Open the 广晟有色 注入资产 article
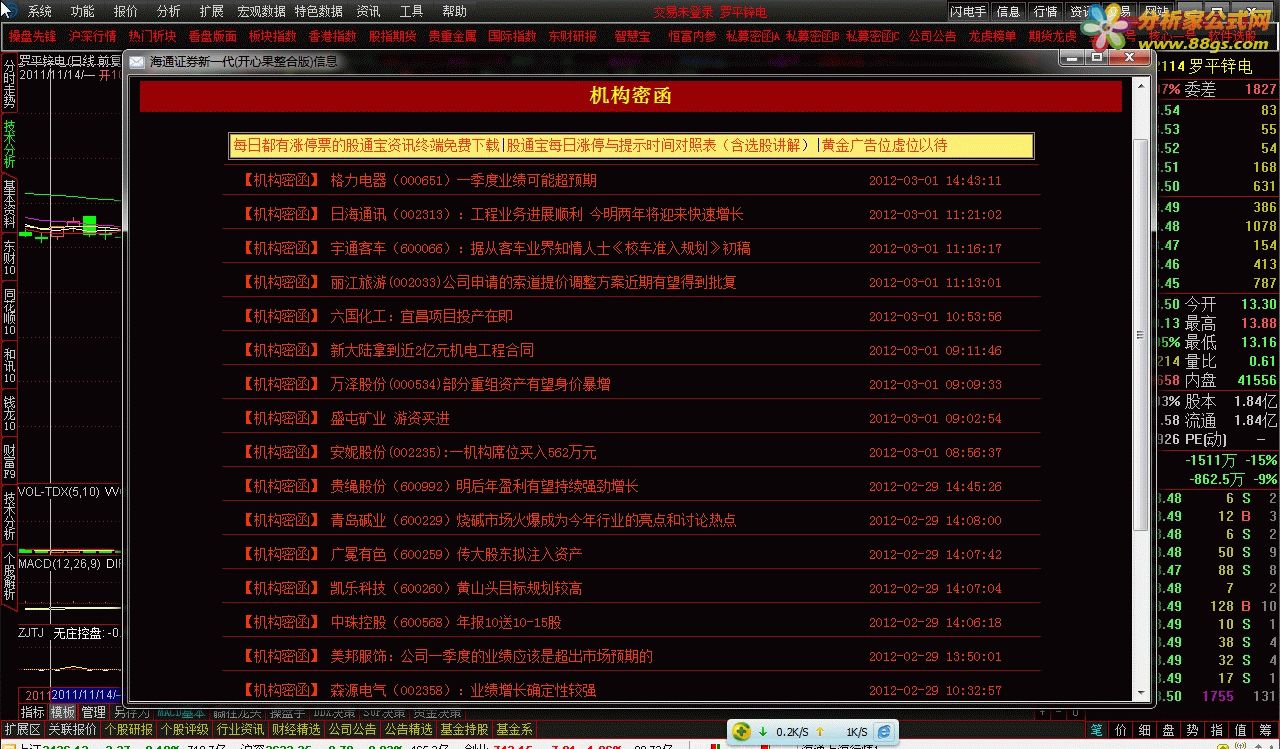 click(456, 555)
